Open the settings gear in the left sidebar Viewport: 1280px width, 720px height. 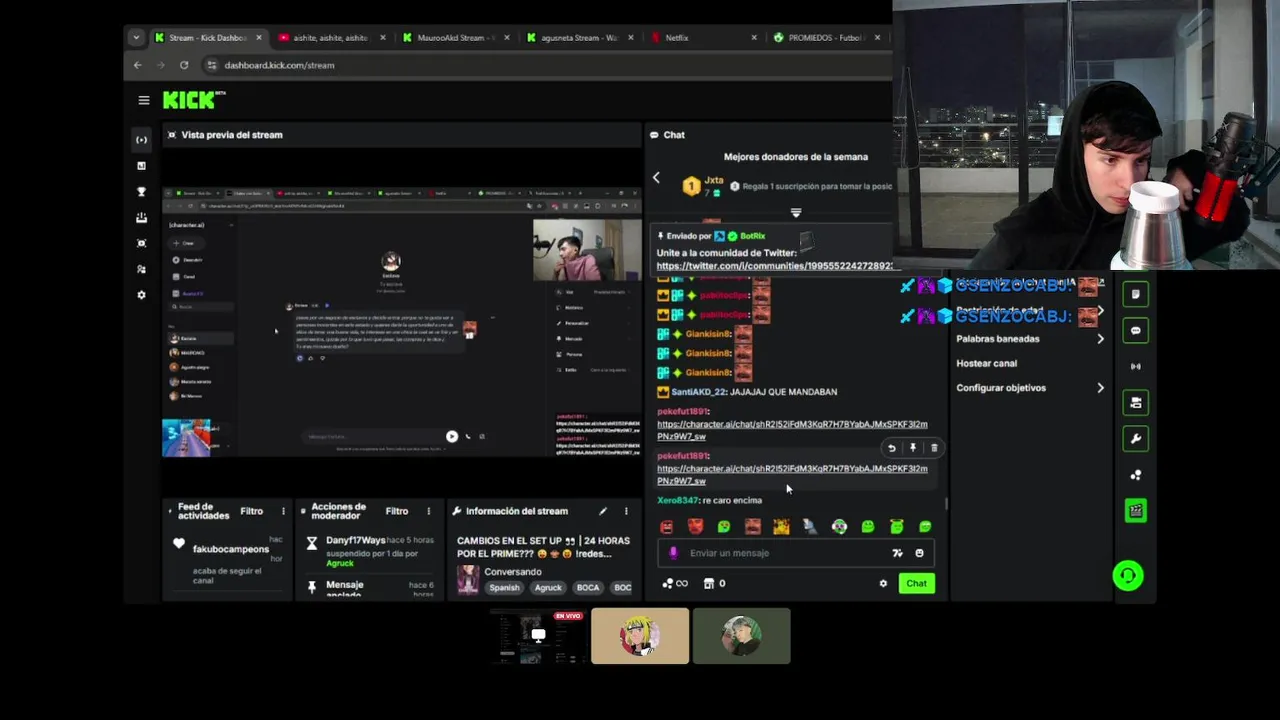tap(141, 295)
